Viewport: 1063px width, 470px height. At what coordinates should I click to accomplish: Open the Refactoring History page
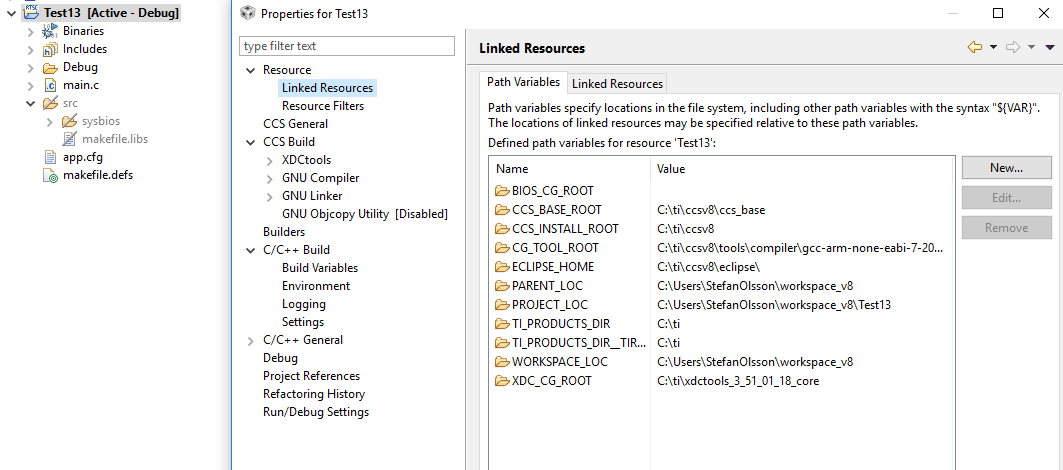point(314,394)
